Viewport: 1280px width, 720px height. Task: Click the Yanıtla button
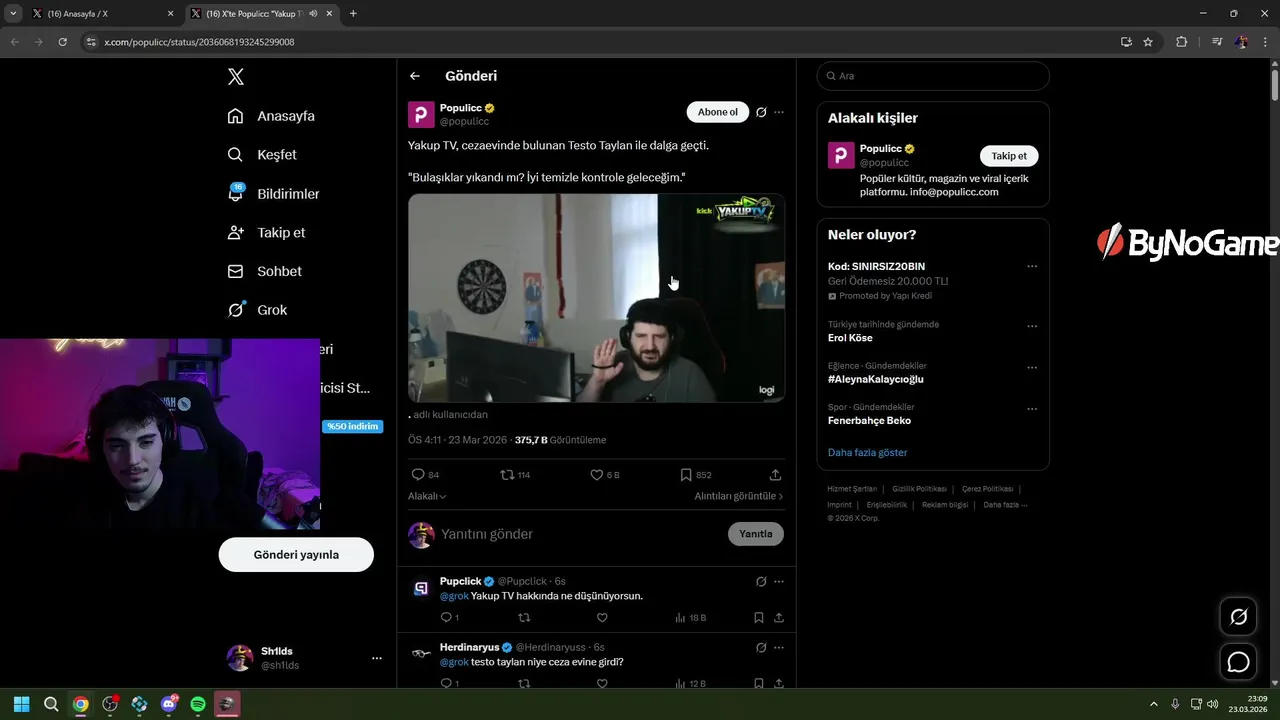pyautogui.click(x=756, y=534)
